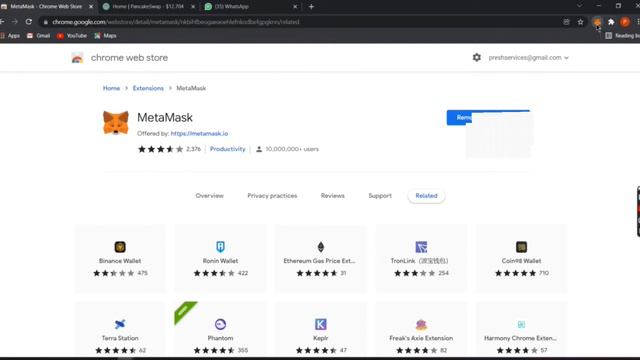Click the Extensions breadcrumb link
The width and height of the screenshot is (640, 360).
point(148,88)
